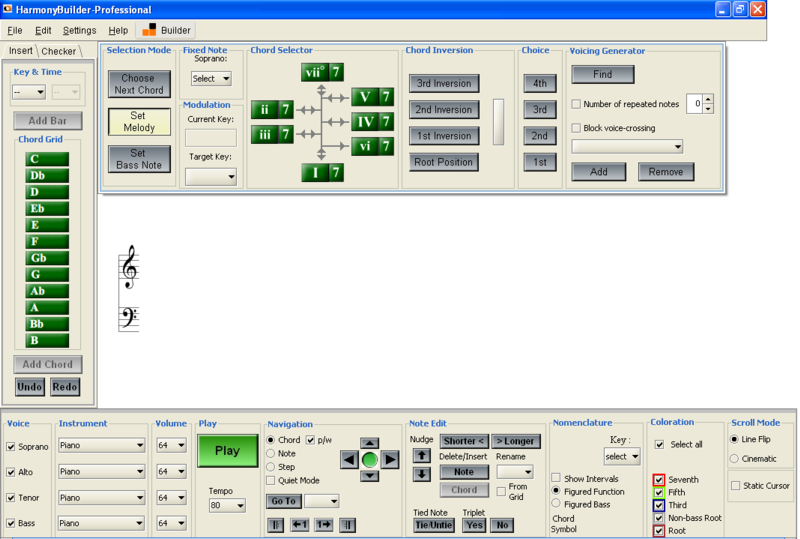
Task: Enable Number of repeated notes
Action: click(576, 104)
